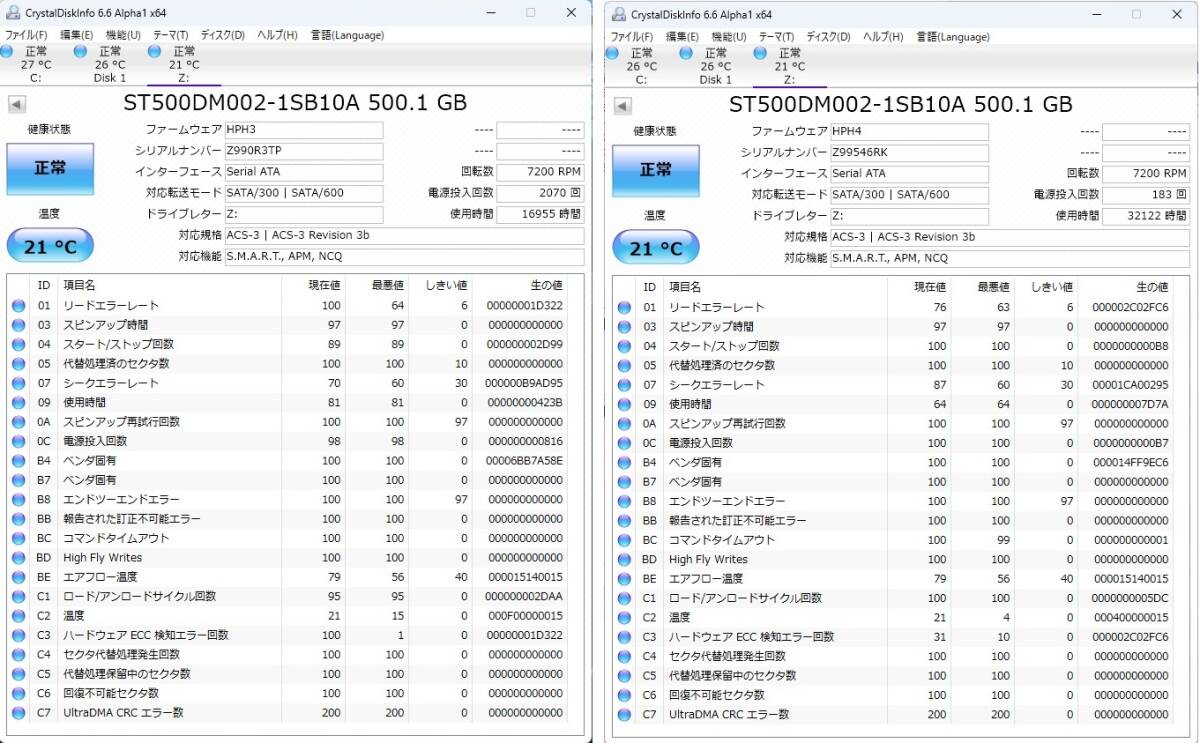The image size is (1200, 743).
Task: Click the CrystalDiskInfo application icon in title bar
Action: click(x=13, y=13)
